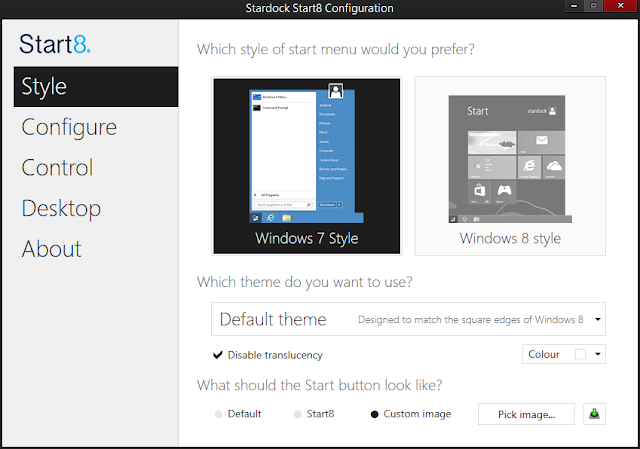The width and height of the screenshot is (640, 449).
Task: Open the Style section
Action: point(96,87)
